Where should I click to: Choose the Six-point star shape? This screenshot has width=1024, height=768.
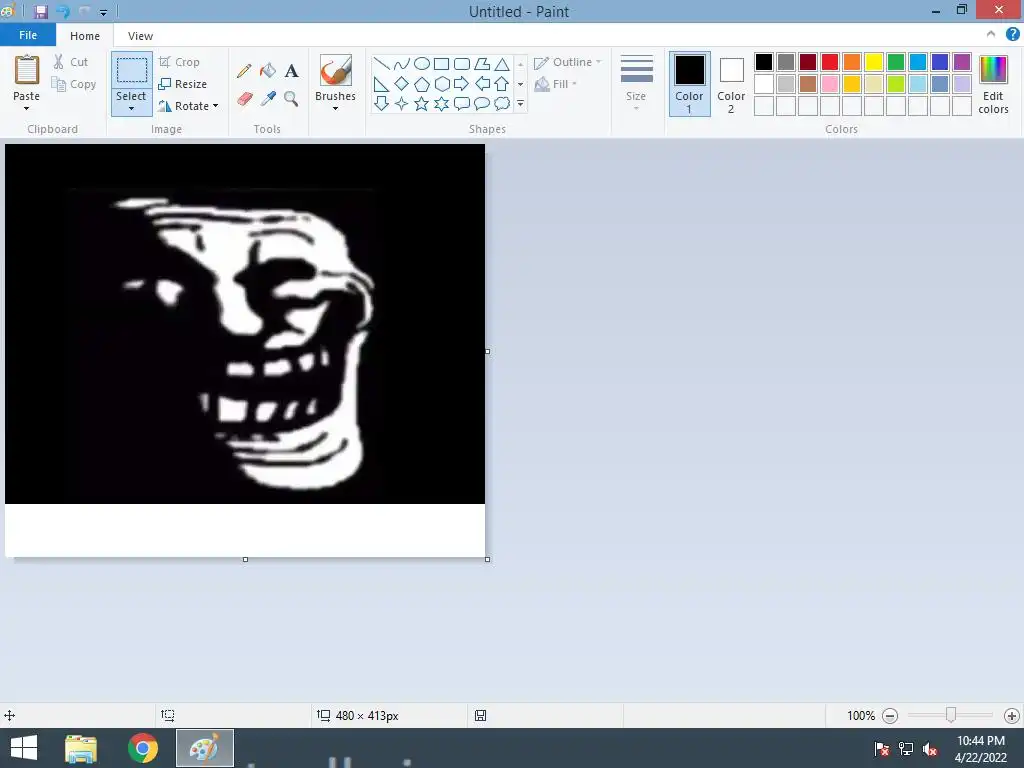click(442, 103)
